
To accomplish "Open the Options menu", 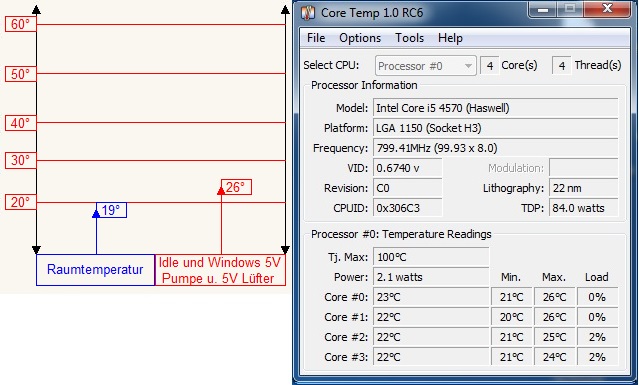I will [360, 38].
